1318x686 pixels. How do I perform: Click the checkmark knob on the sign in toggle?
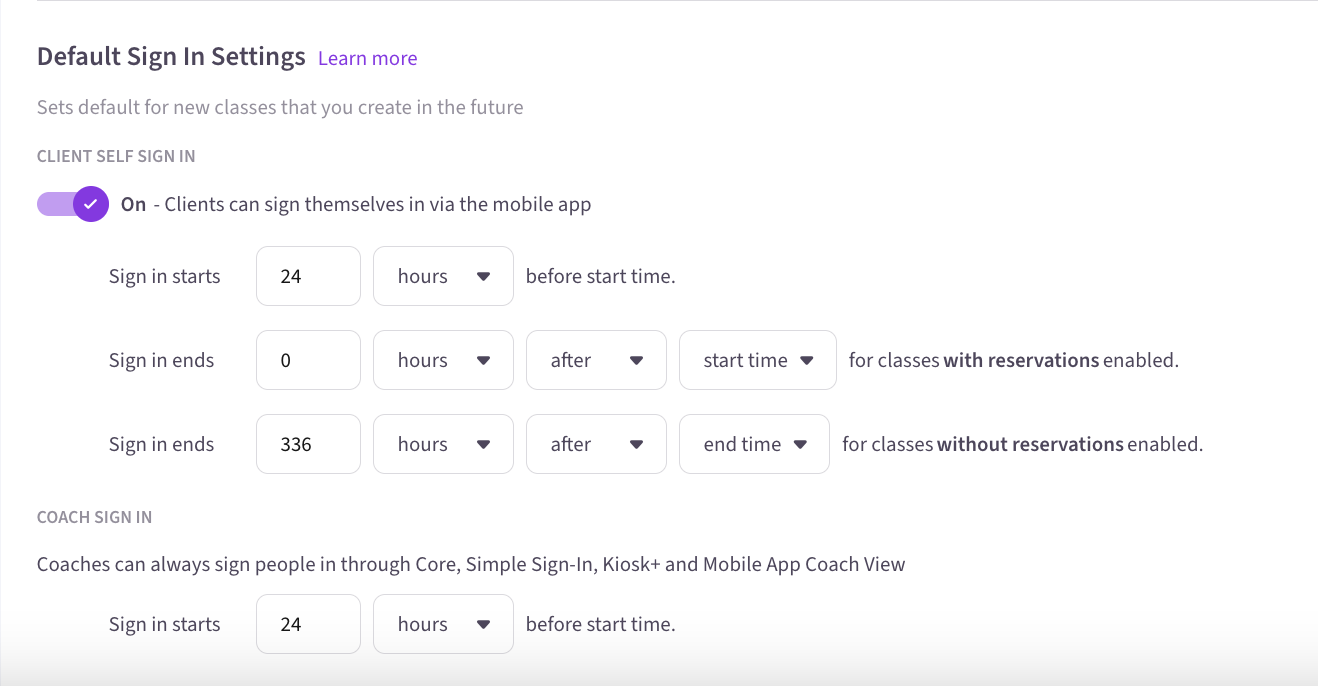pyautogui.click(x=91, y=204)
